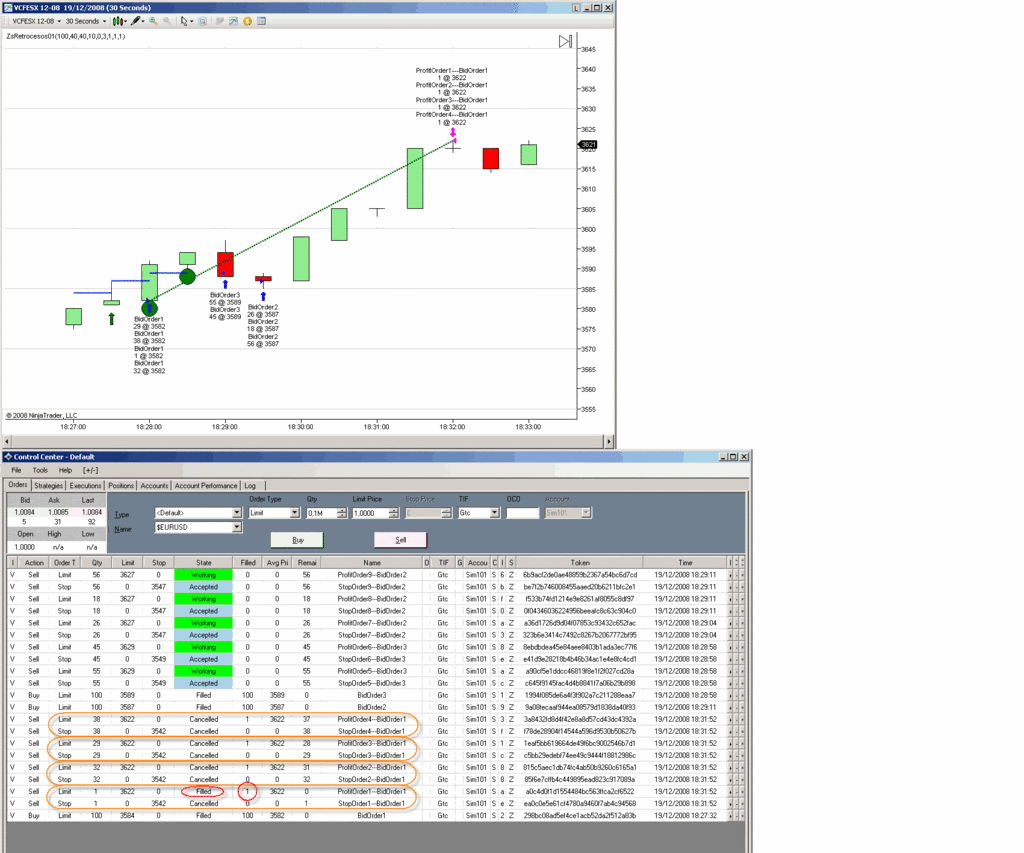Open the Tools menu in Control Center
This screenshot has height=853, width=1024.
click(x=40, y=470)
